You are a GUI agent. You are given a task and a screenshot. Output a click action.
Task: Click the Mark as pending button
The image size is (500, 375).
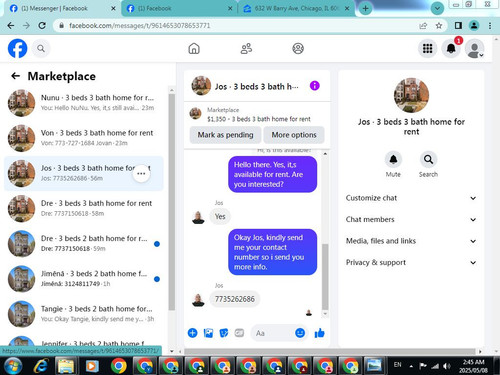coord(225,135)
